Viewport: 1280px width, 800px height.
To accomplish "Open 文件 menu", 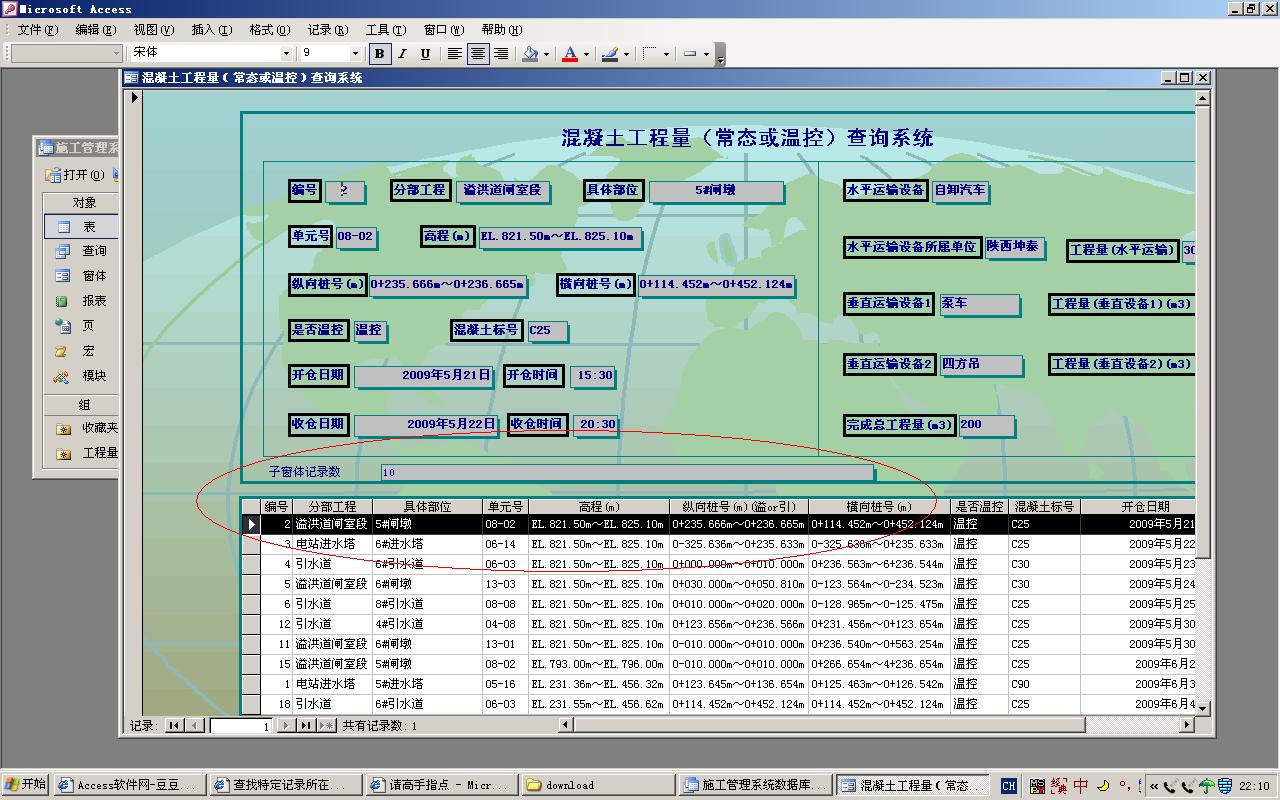I will tap(38, 30).
